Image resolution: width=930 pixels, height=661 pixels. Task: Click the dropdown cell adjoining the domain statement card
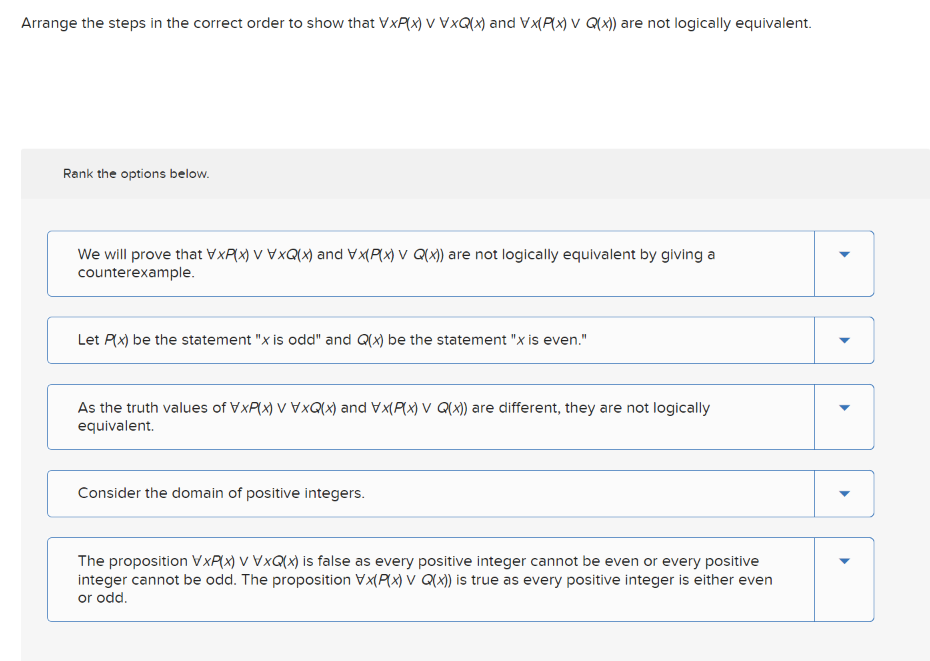[844, 493]
